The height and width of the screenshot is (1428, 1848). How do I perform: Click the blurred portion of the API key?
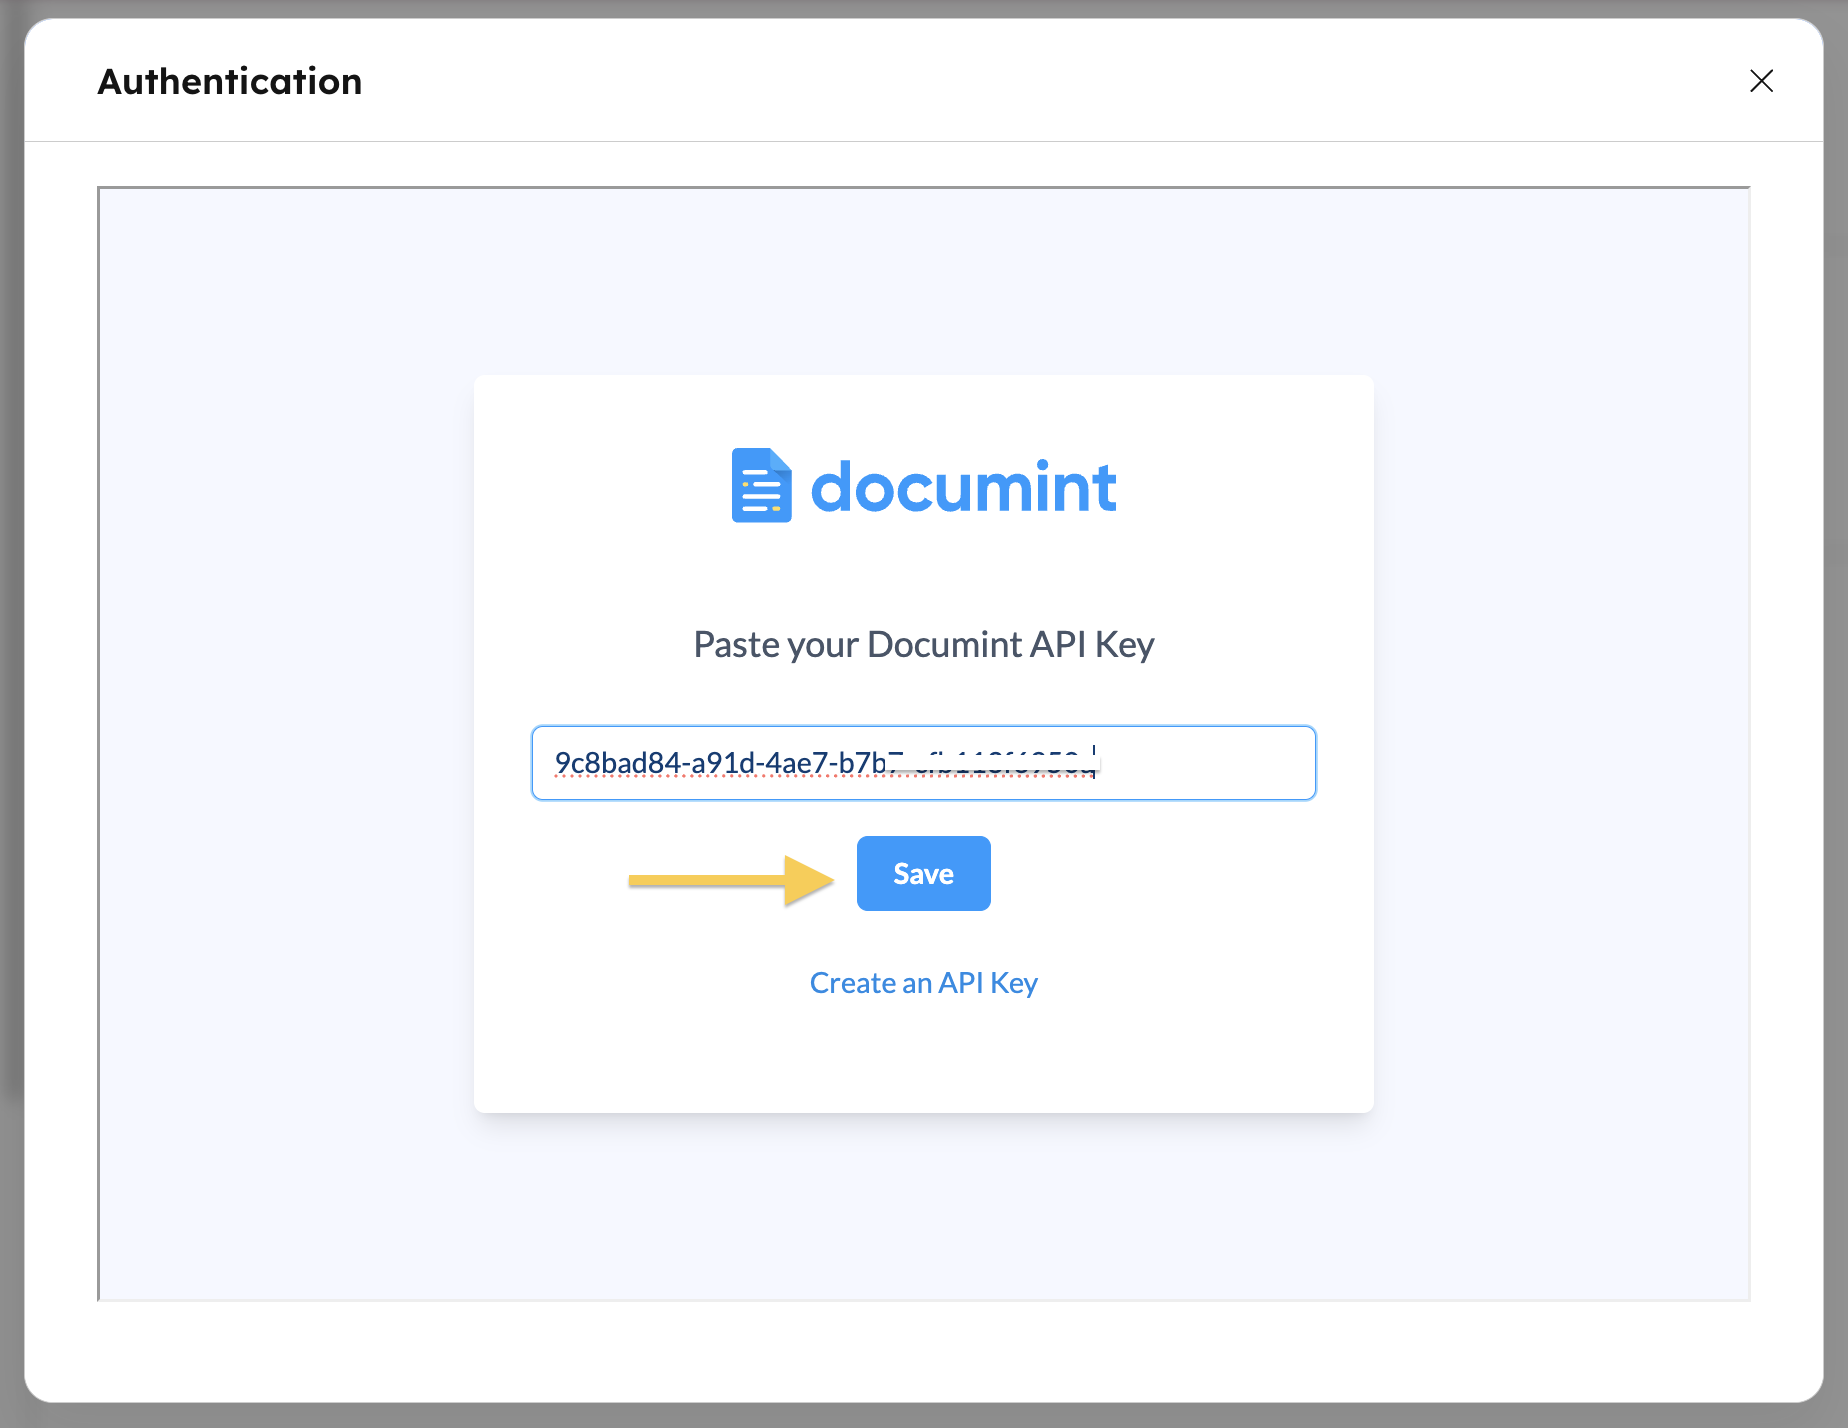995,763
